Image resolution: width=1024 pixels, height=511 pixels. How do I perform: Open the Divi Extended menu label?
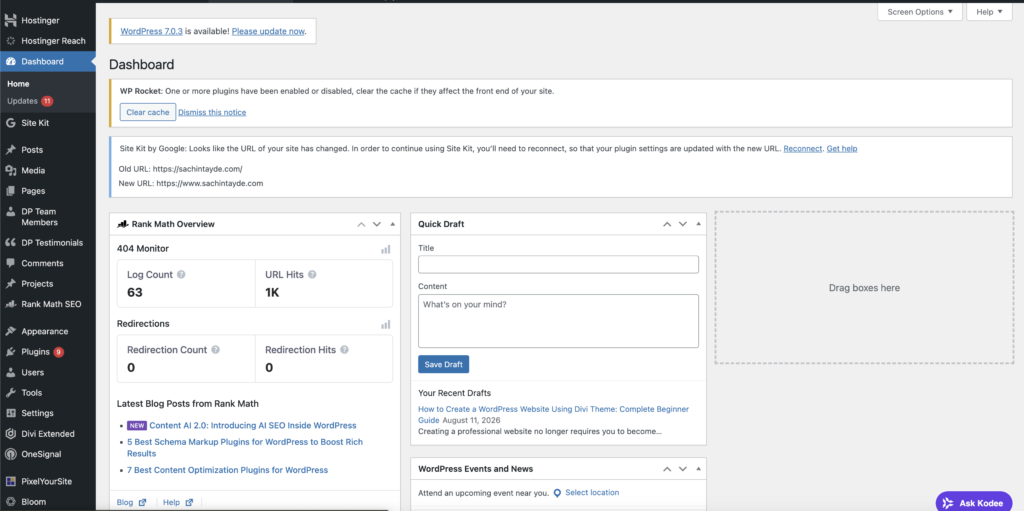pos(48,434)
